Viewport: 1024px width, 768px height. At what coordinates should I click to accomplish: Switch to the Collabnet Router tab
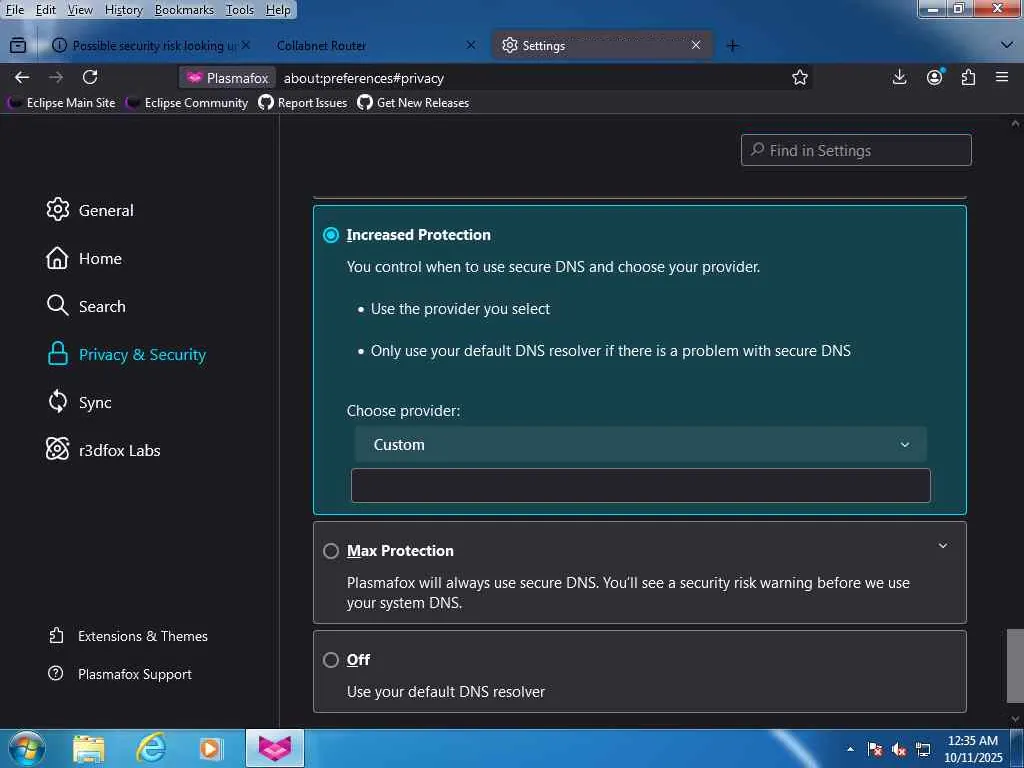click(x=376, y=45)
